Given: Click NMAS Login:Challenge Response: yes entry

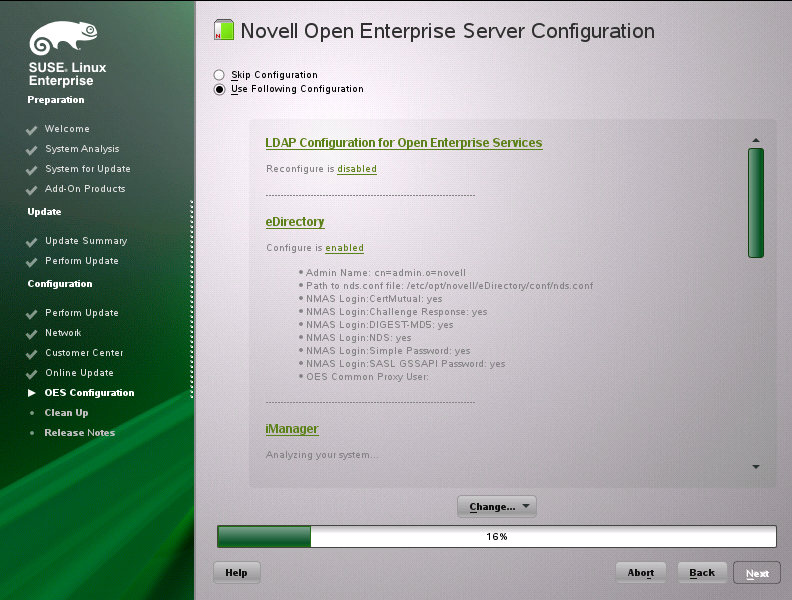Looking at the screenshot, I should (x=397, y=312).
